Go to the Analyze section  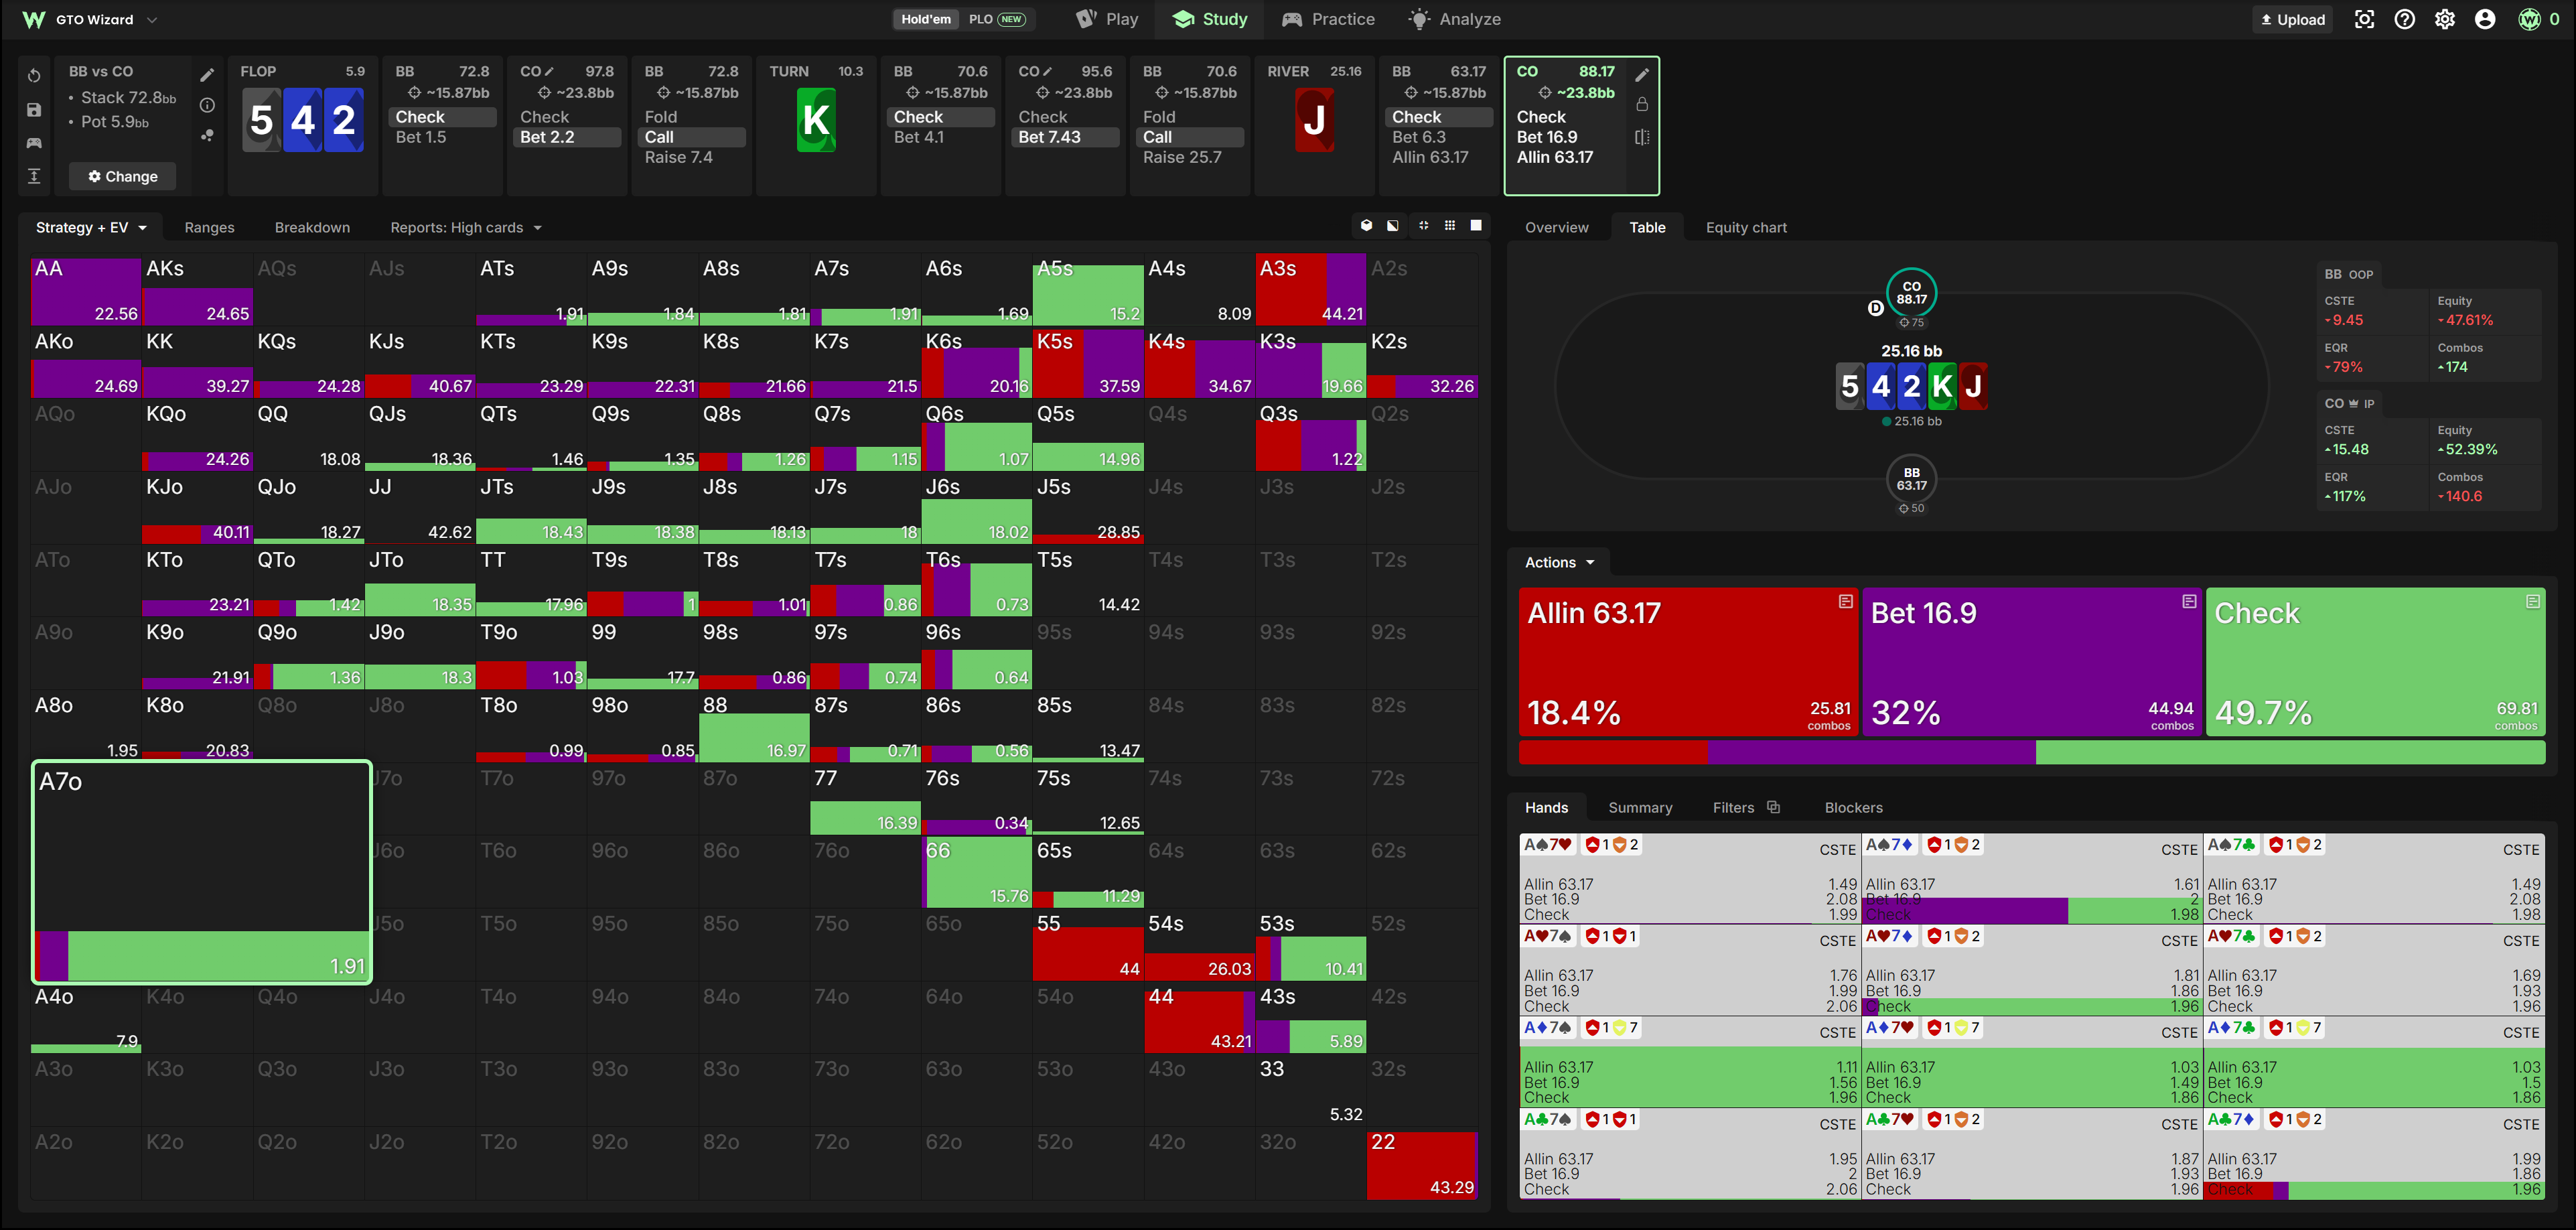click(x=1454, y=19)
